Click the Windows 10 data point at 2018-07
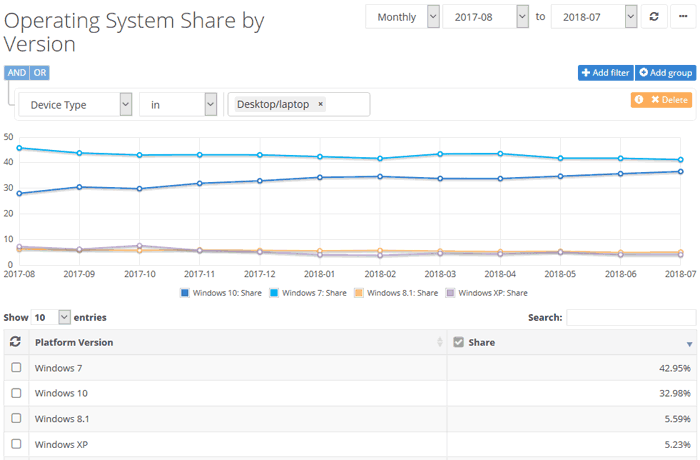Image resolution: width=700 pixels, height=460 pixels. tap(680, 171)
